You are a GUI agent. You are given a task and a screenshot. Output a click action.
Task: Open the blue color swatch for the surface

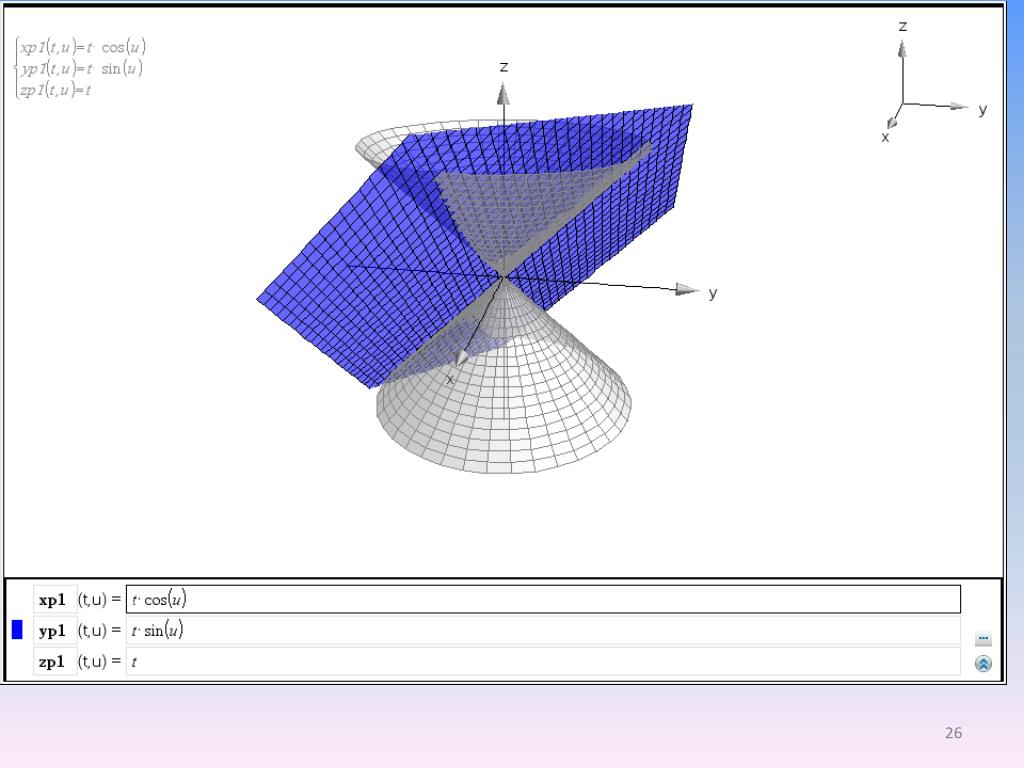coord(18,630)
